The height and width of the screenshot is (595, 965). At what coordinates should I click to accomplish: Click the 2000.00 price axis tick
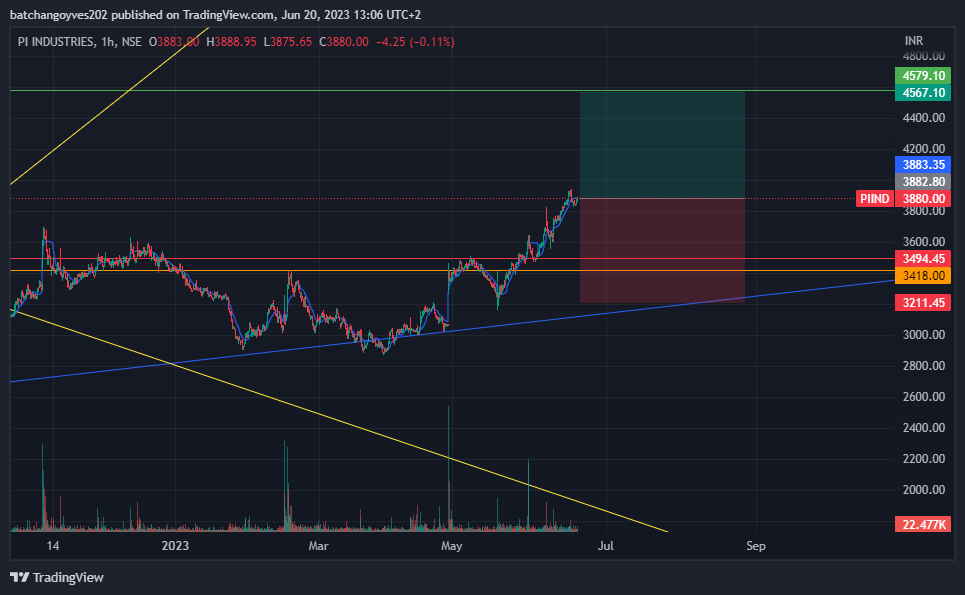[924, 490]
